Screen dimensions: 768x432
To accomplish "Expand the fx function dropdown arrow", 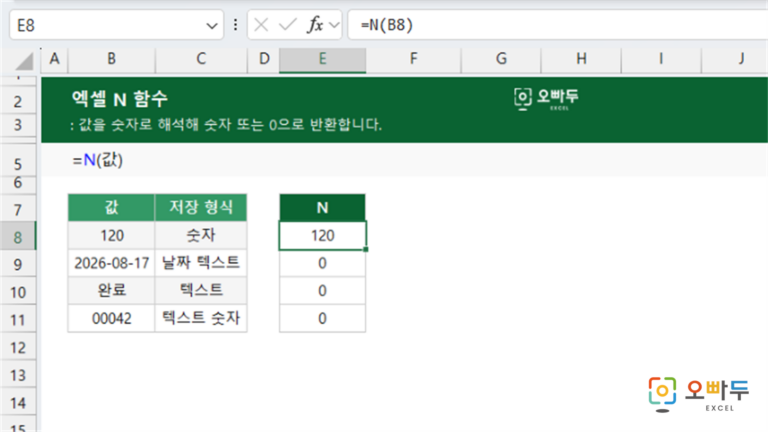I will (x=334, y=25).
